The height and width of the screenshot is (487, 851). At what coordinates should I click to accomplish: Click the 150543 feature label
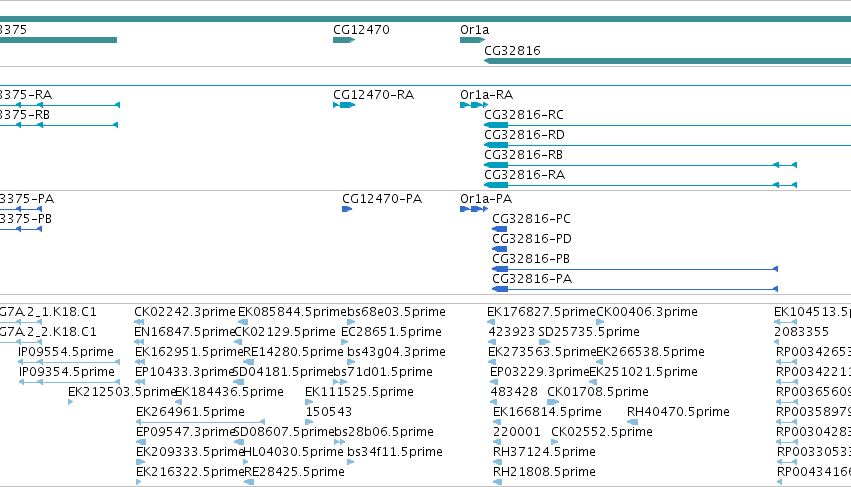[329, 412]
